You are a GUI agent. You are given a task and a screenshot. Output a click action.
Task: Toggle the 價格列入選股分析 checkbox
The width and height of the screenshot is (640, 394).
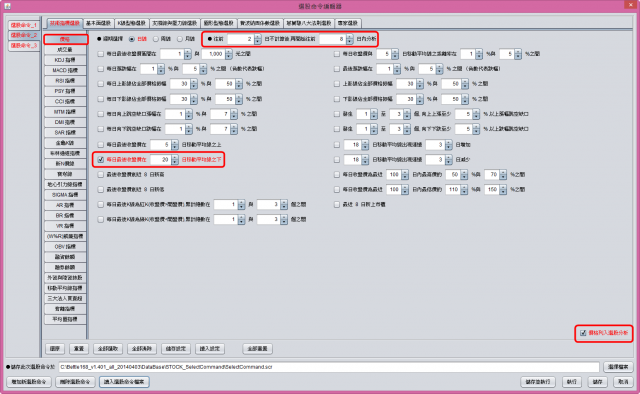point(583,333)
